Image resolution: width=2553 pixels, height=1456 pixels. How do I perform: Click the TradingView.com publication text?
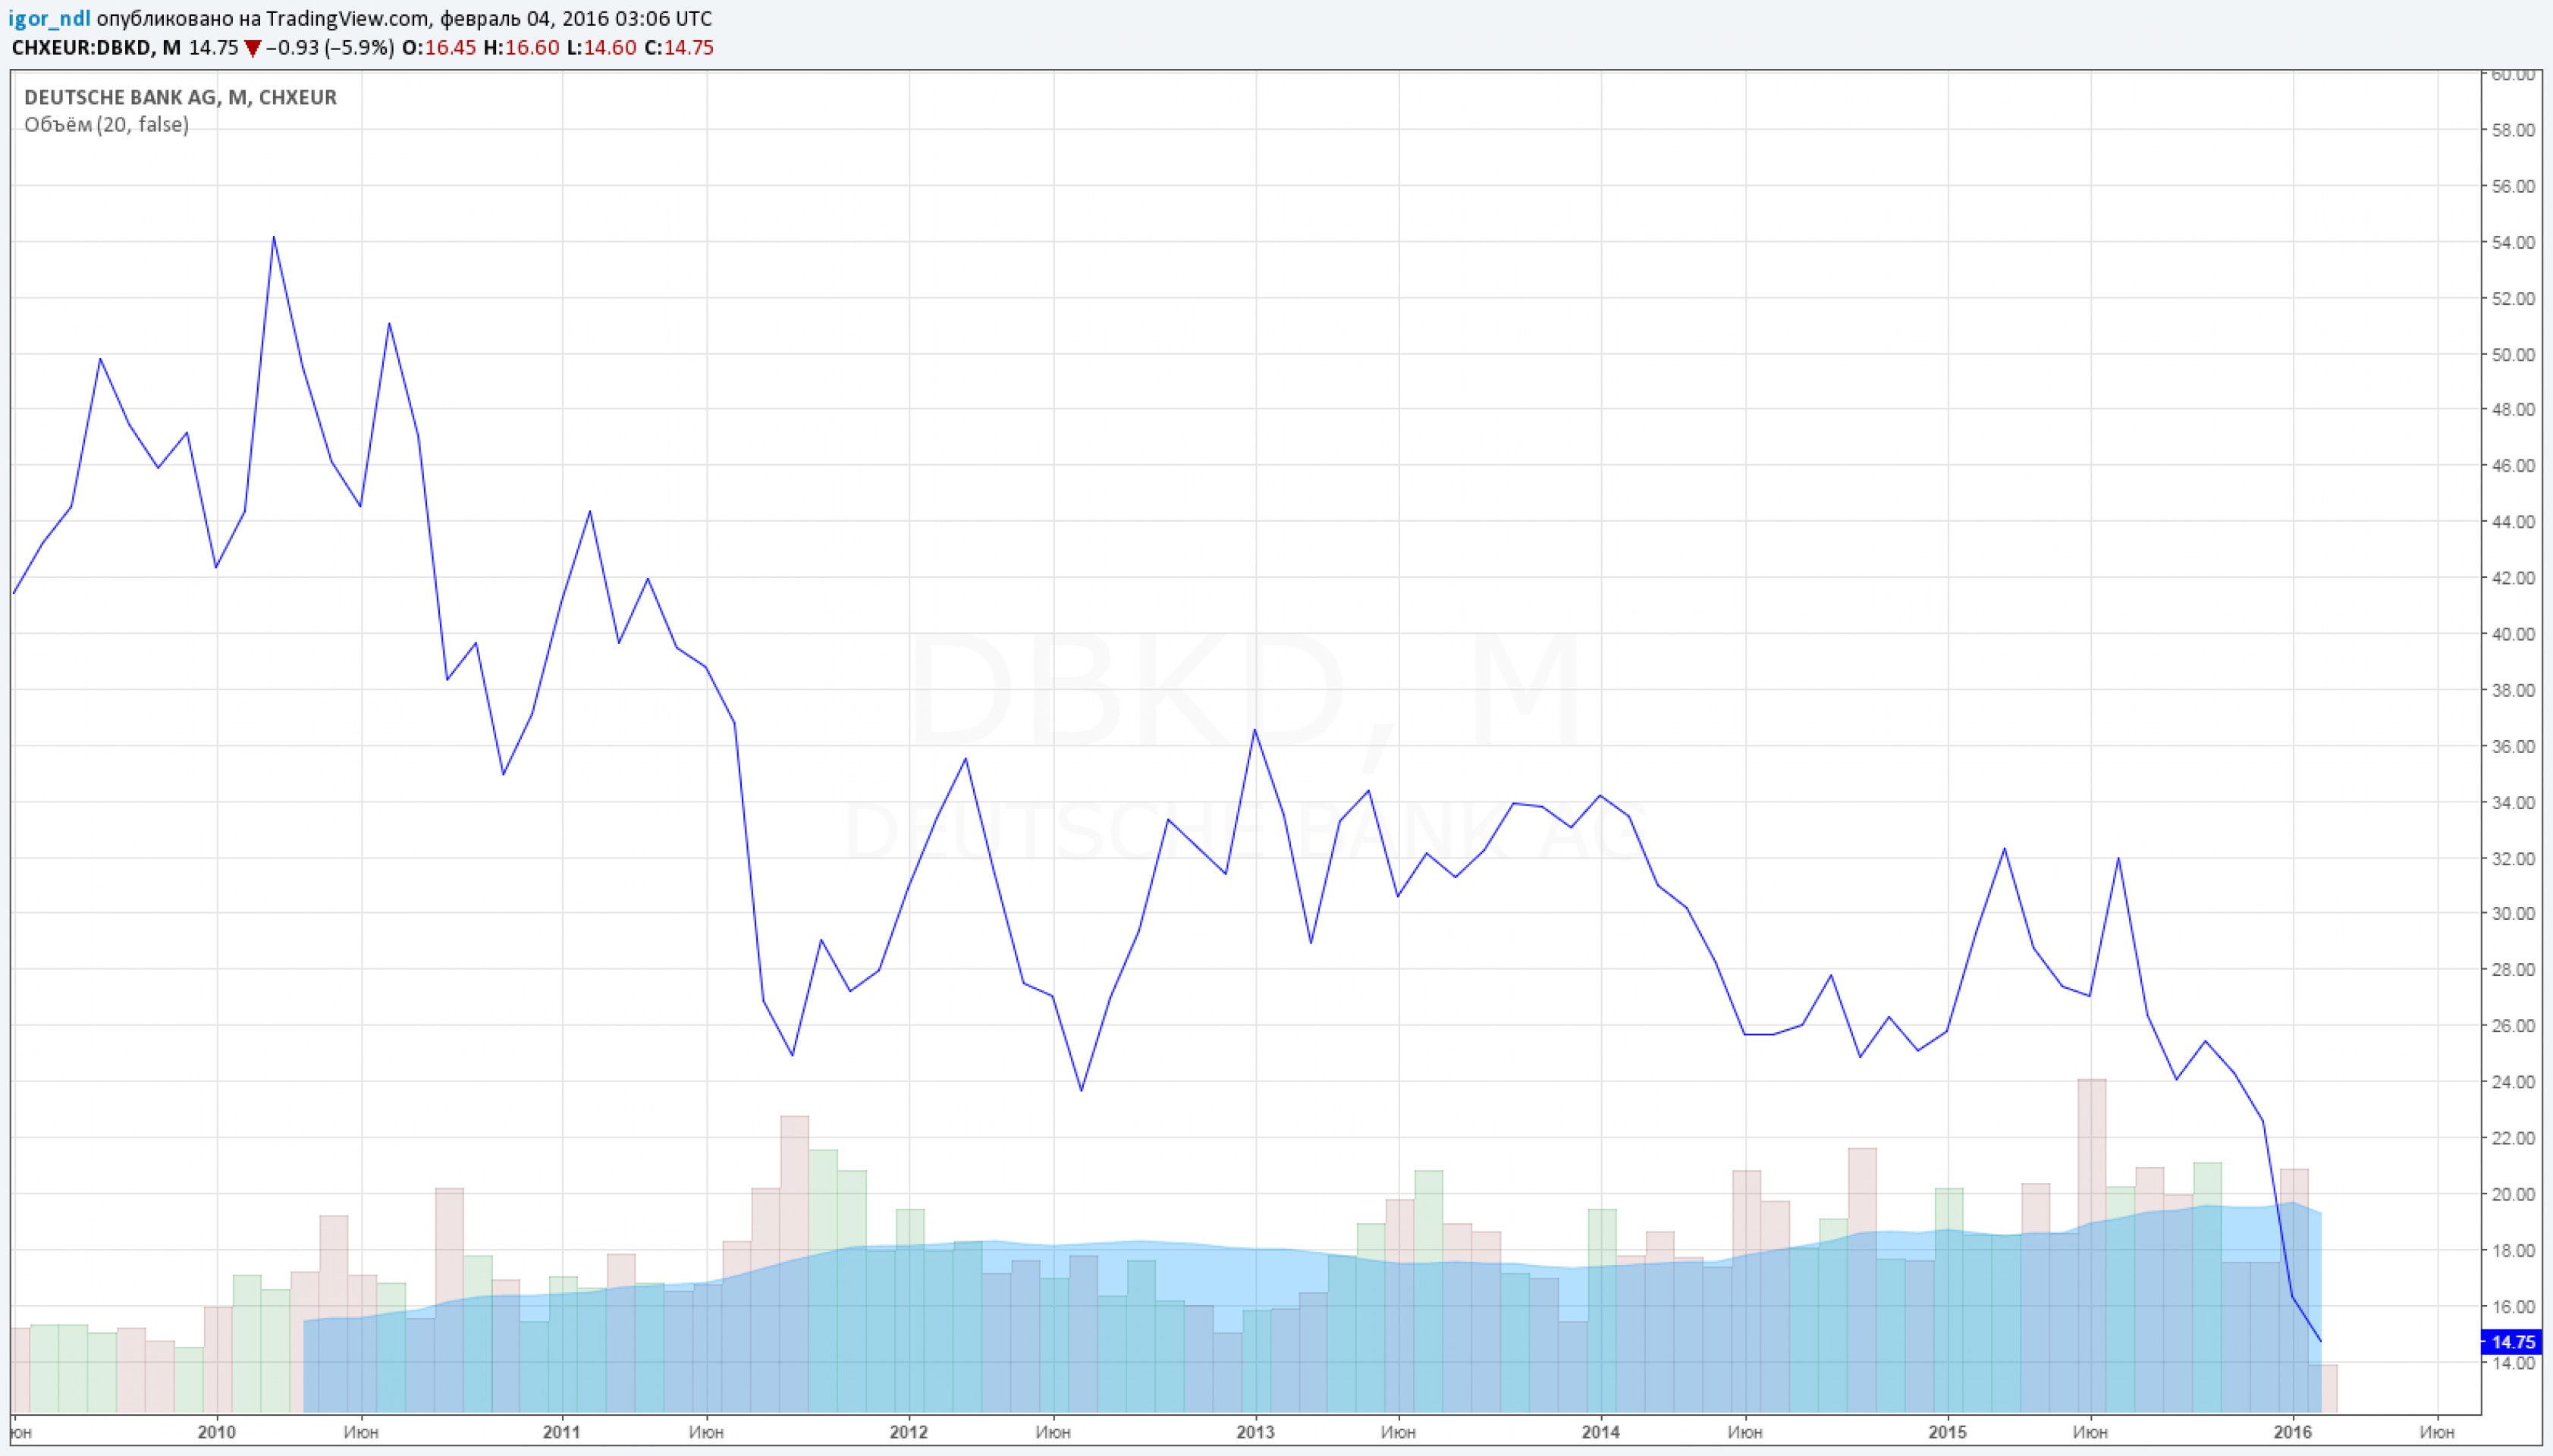[x=348, y=19]
